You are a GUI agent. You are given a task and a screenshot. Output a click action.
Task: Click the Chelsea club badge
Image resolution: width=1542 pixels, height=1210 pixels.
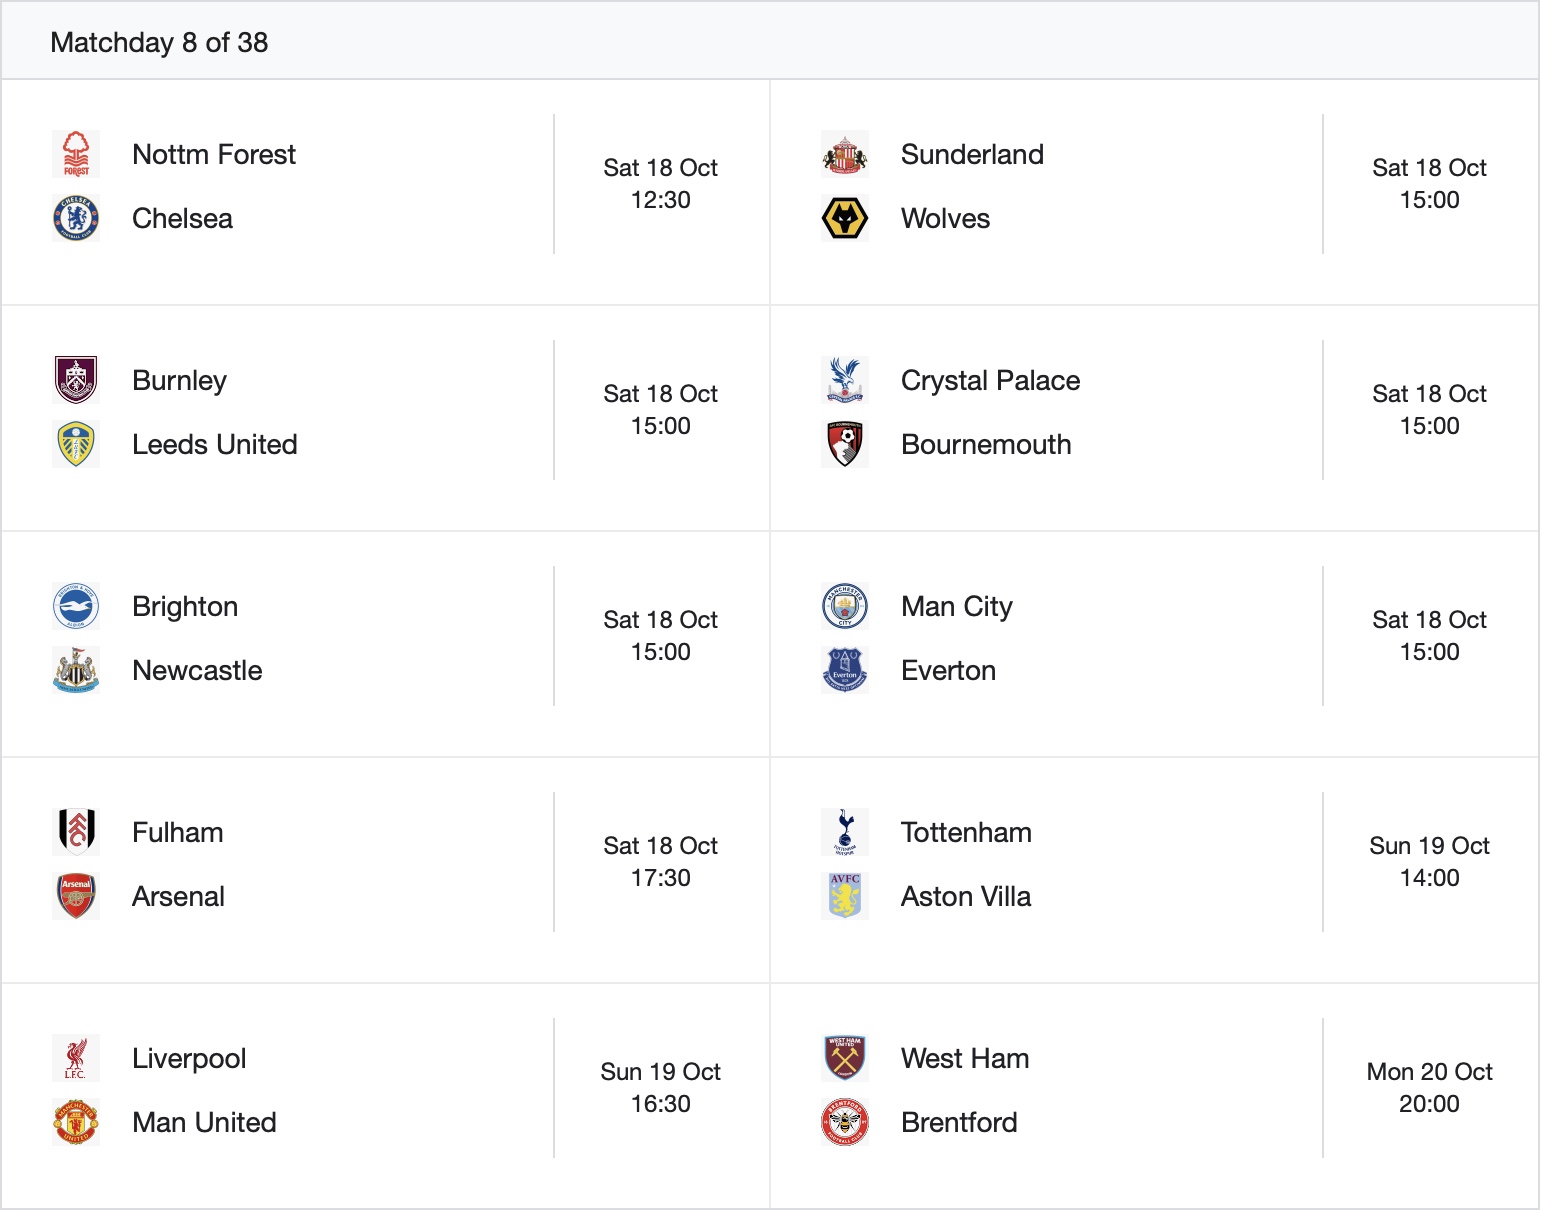pos(76,218)
